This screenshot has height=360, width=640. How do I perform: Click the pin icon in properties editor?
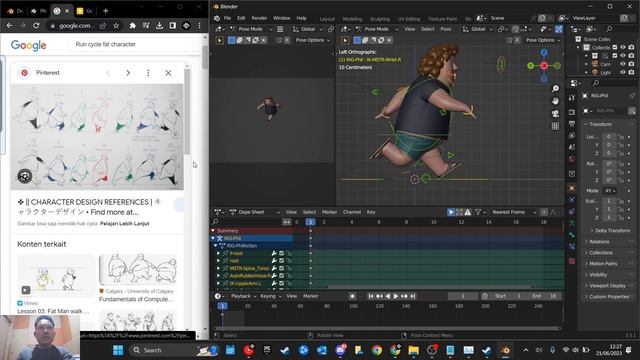tap(632, 96)
